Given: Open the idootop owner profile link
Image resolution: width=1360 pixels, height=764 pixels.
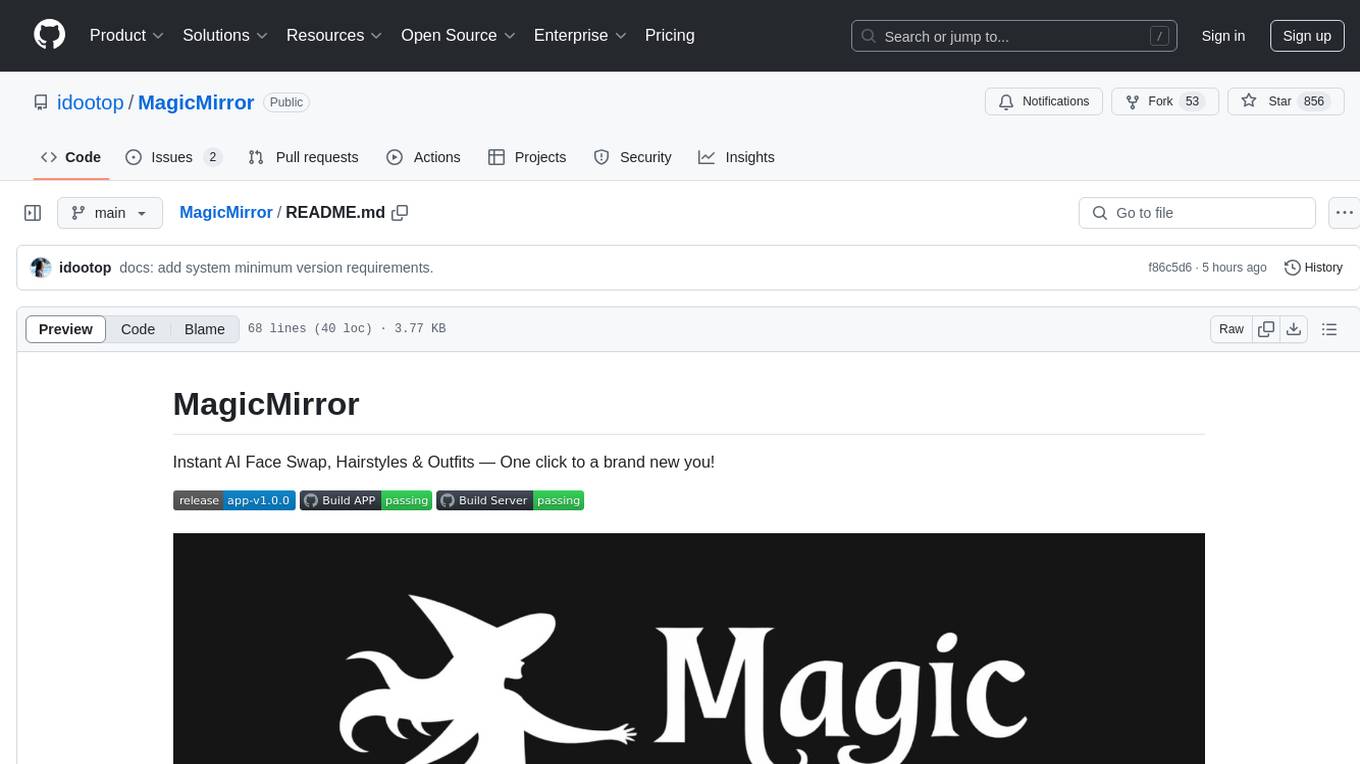Looking at the screenshot, I should click(x=90, y=102).
